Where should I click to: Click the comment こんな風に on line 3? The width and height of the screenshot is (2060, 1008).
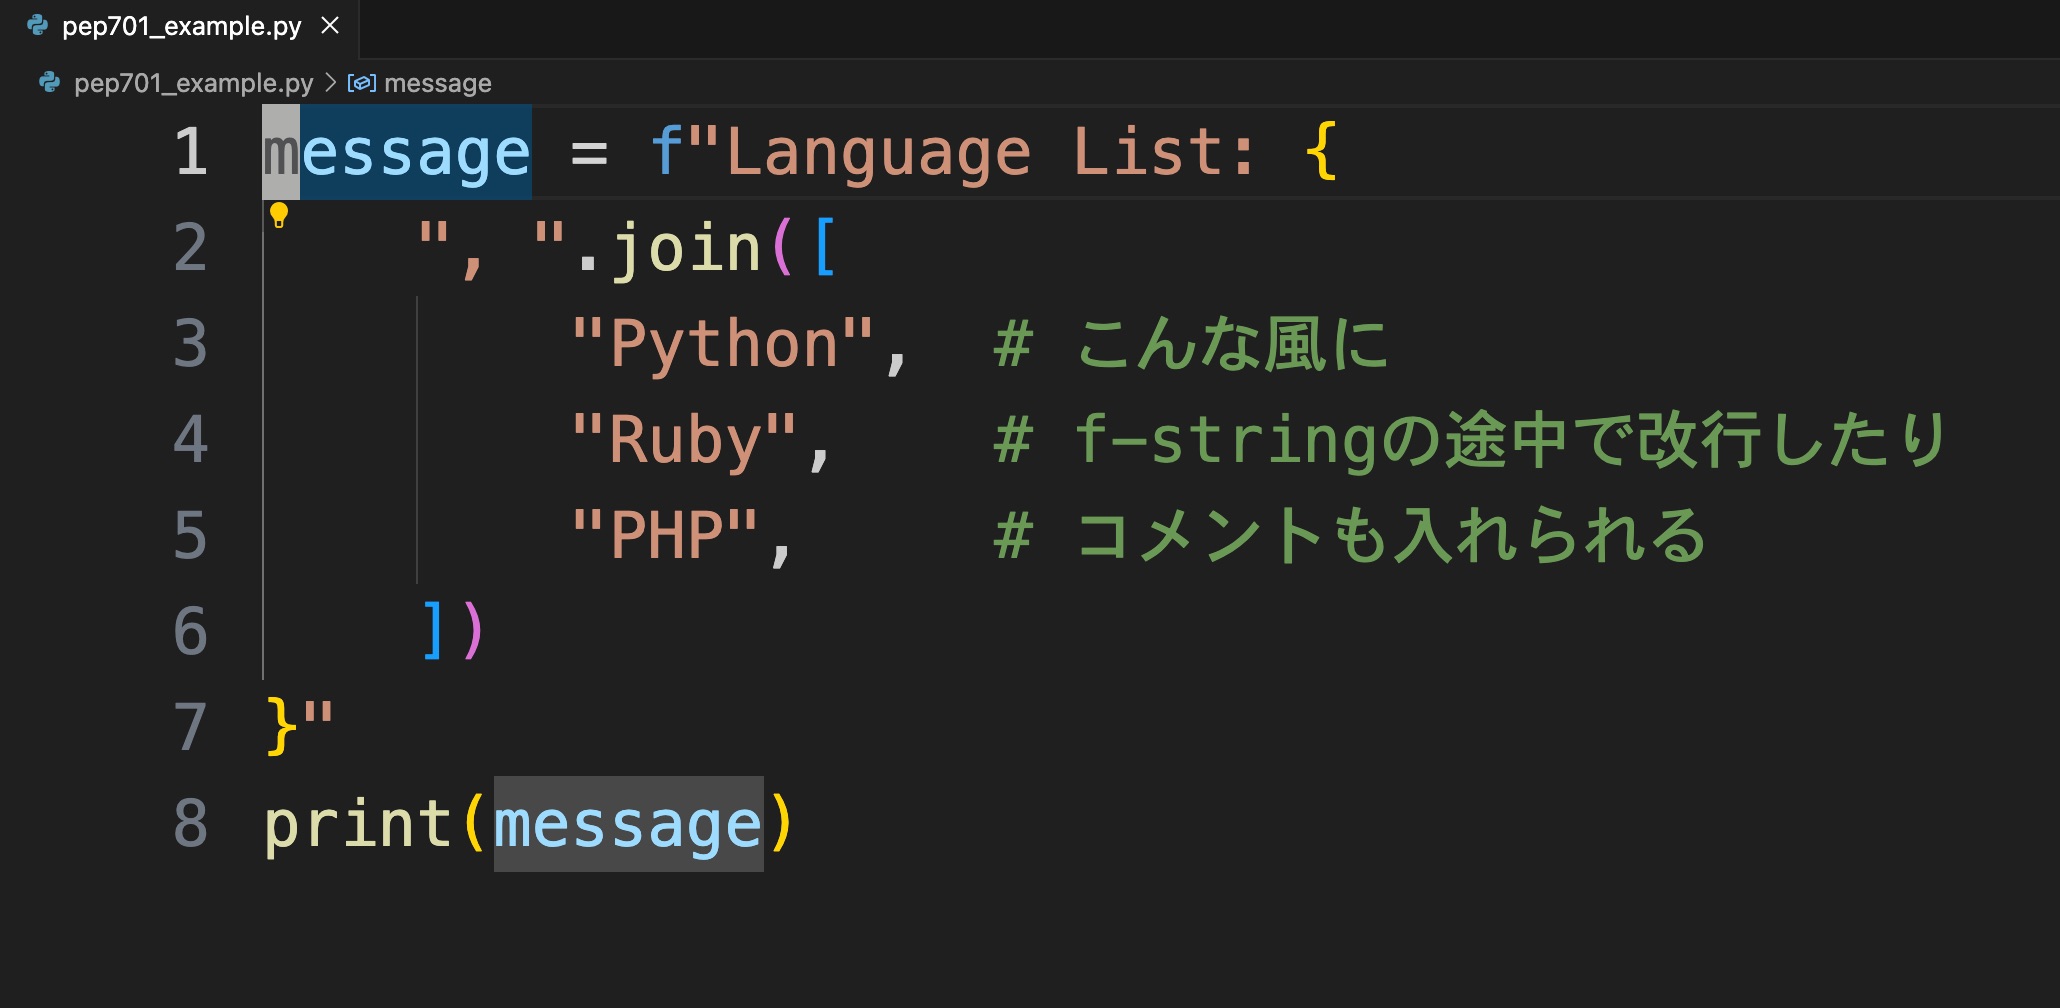coord(1191,344)
